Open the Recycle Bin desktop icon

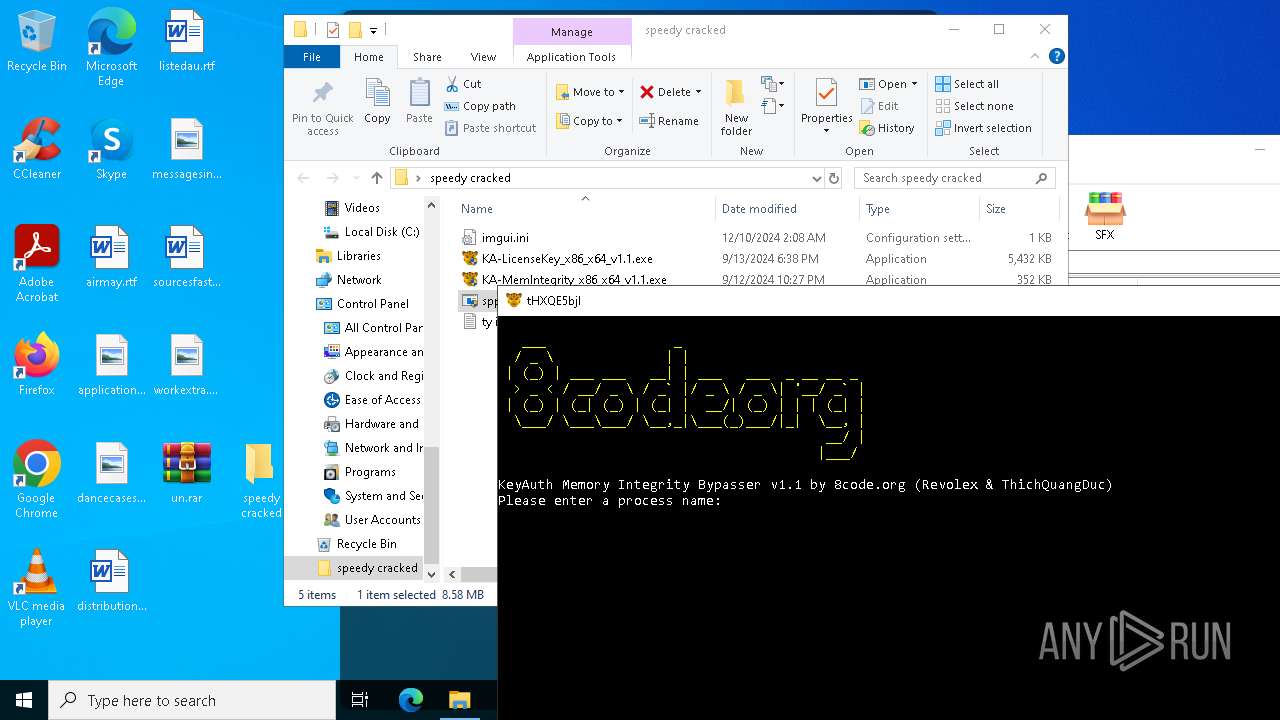click(37, 42)
